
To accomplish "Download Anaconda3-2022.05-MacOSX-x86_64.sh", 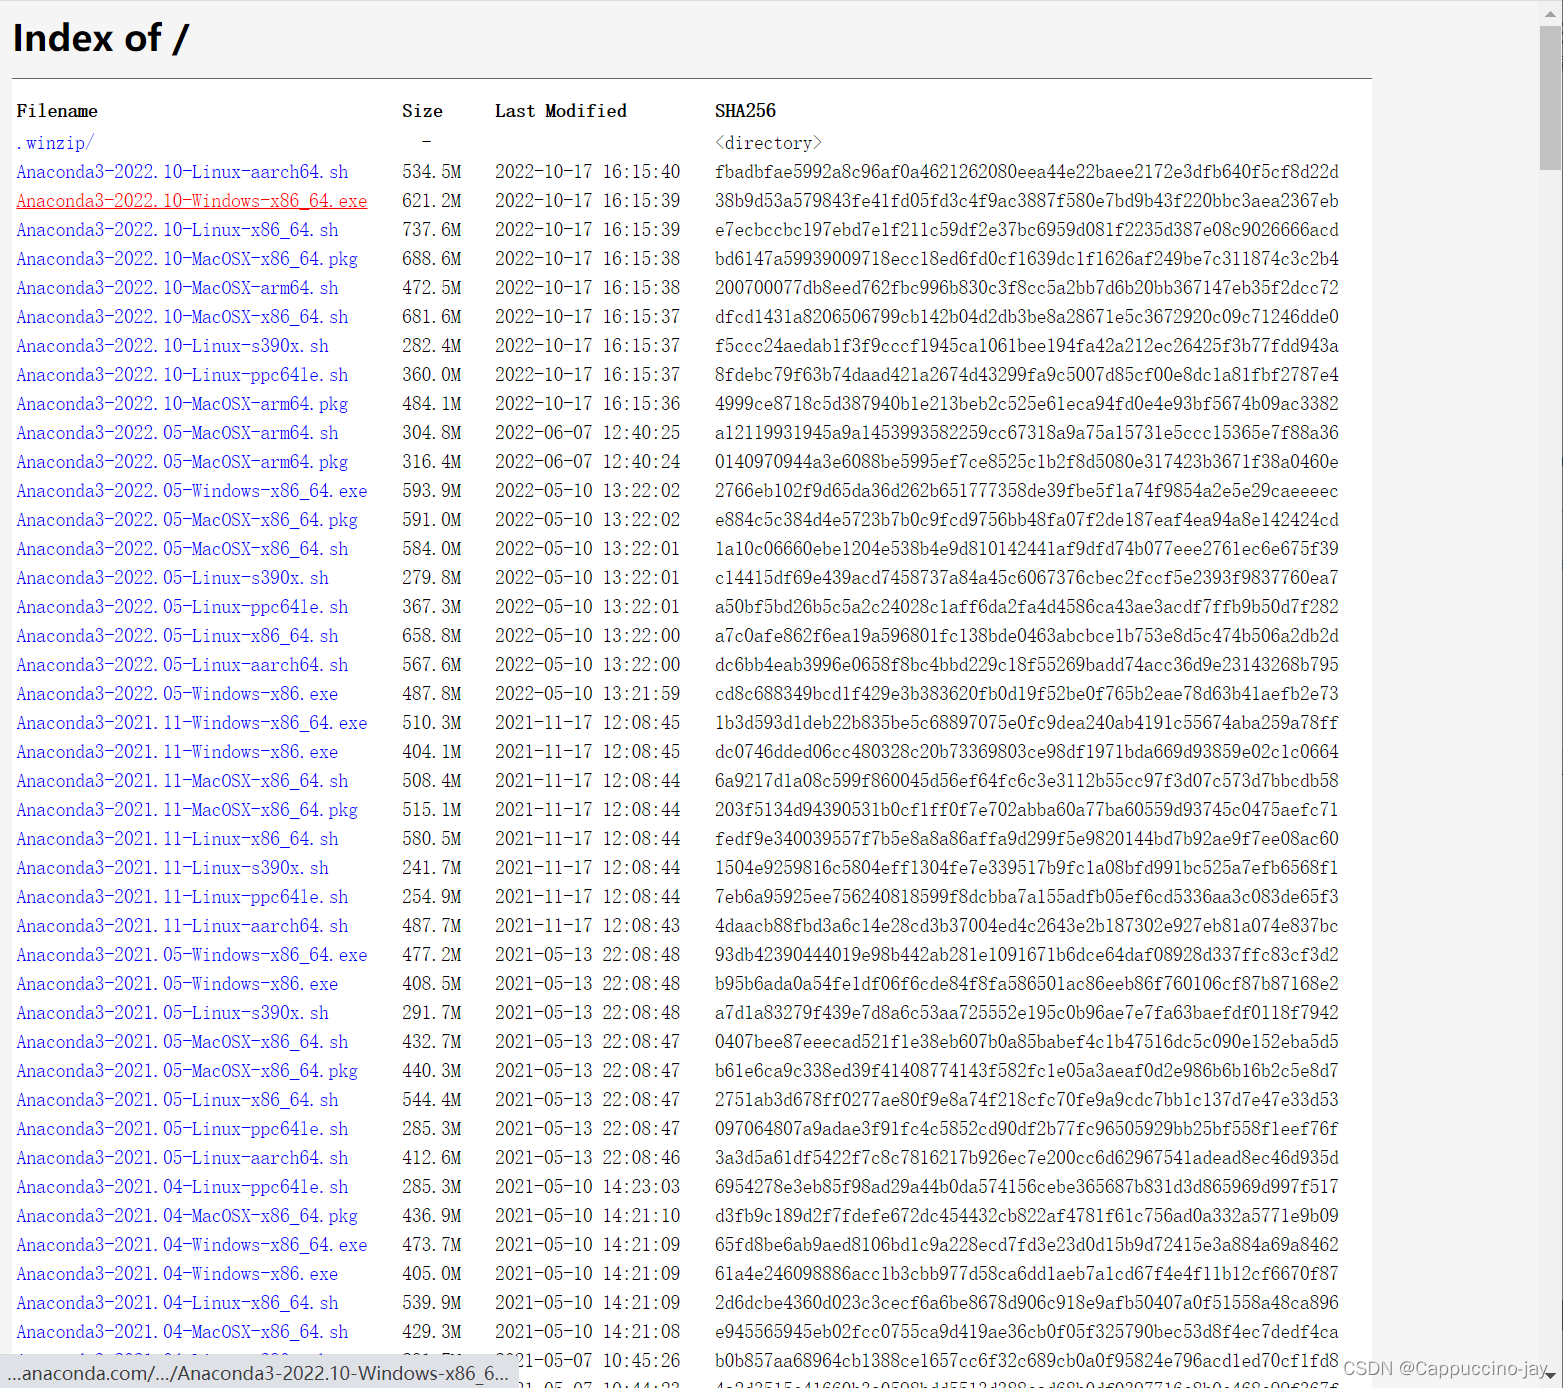I will click(182, 549).
